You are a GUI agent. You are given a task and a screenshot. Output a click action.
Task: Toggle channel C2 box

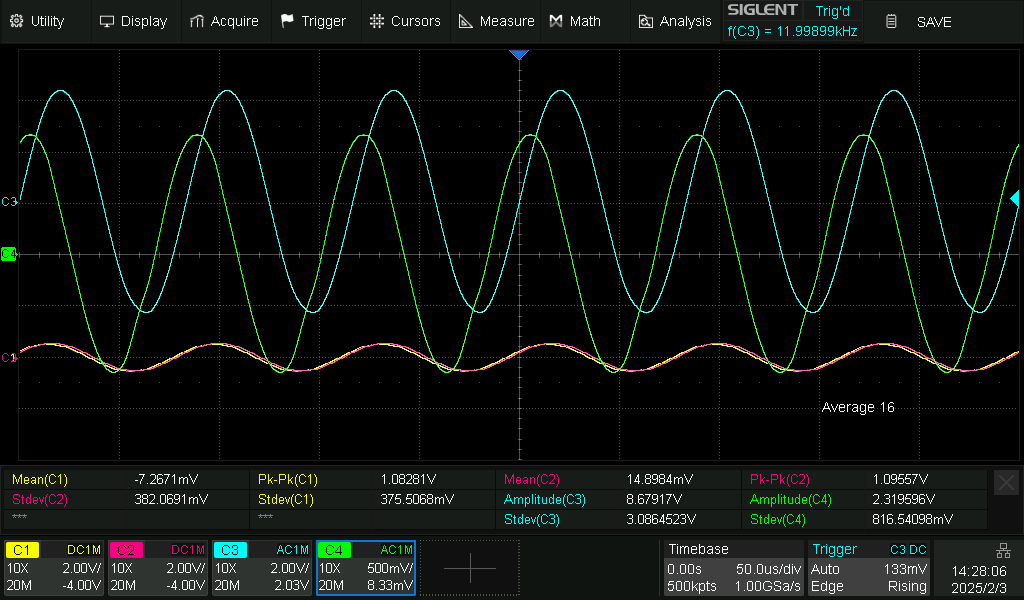coord(156,567)
